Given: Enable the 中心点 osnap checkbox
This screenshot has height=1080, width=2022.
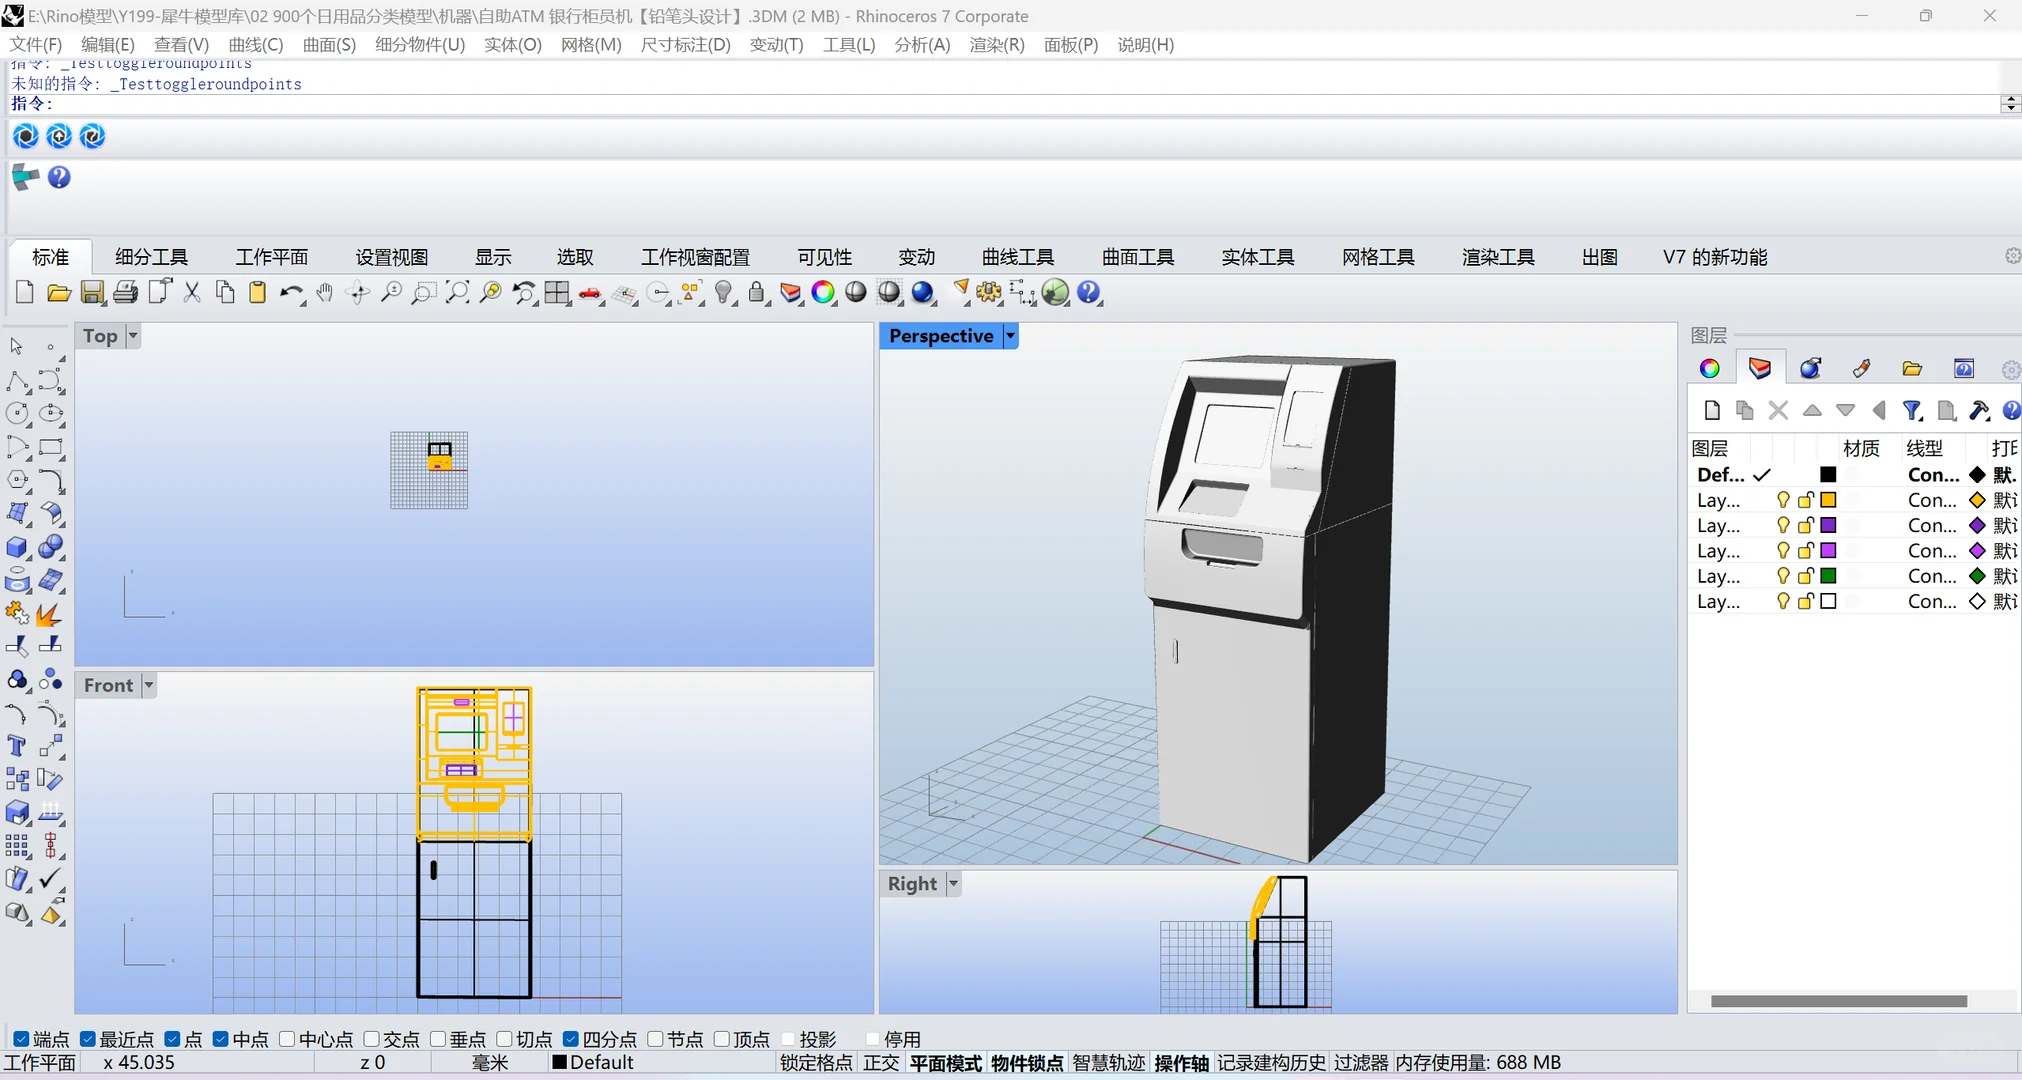Looking at the screenshot, I should [287, 1039].
